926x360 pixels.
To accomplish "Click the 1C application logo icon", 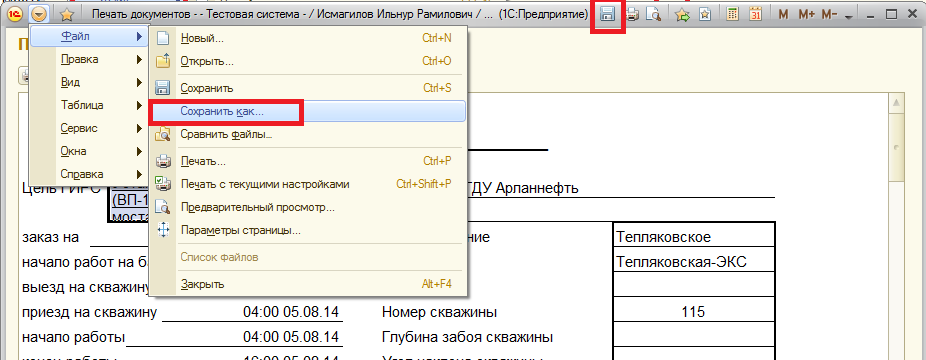I will (14, 14).
